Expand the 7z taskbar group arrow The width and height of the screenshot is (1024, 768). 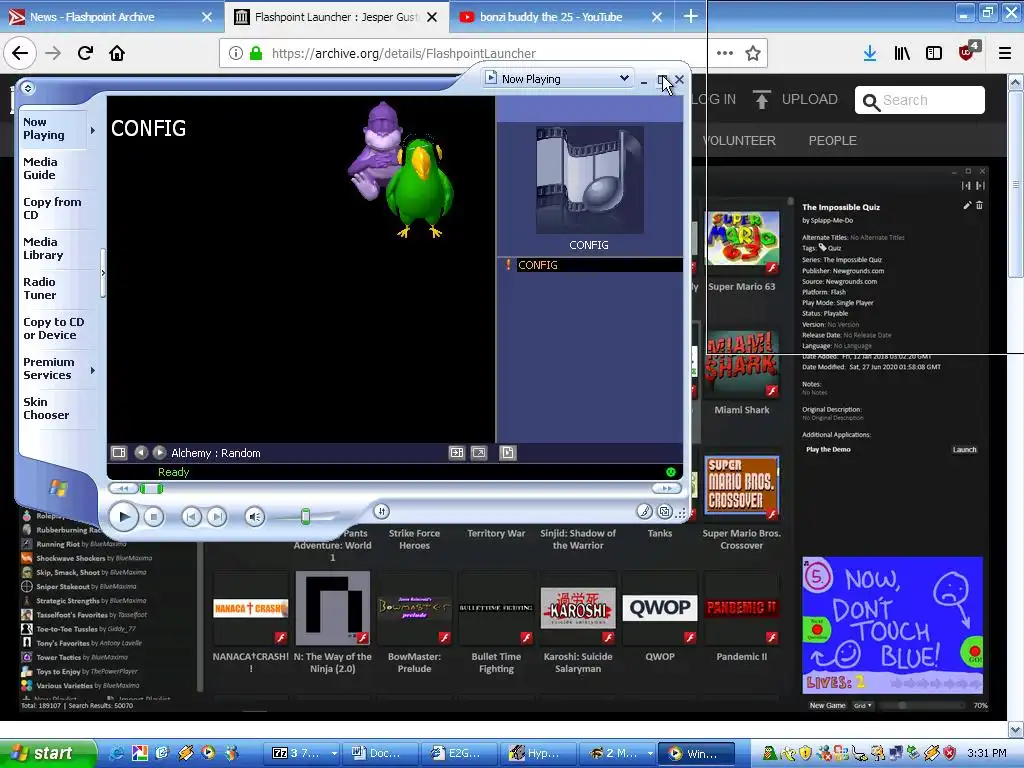click(x=334, y=753)
